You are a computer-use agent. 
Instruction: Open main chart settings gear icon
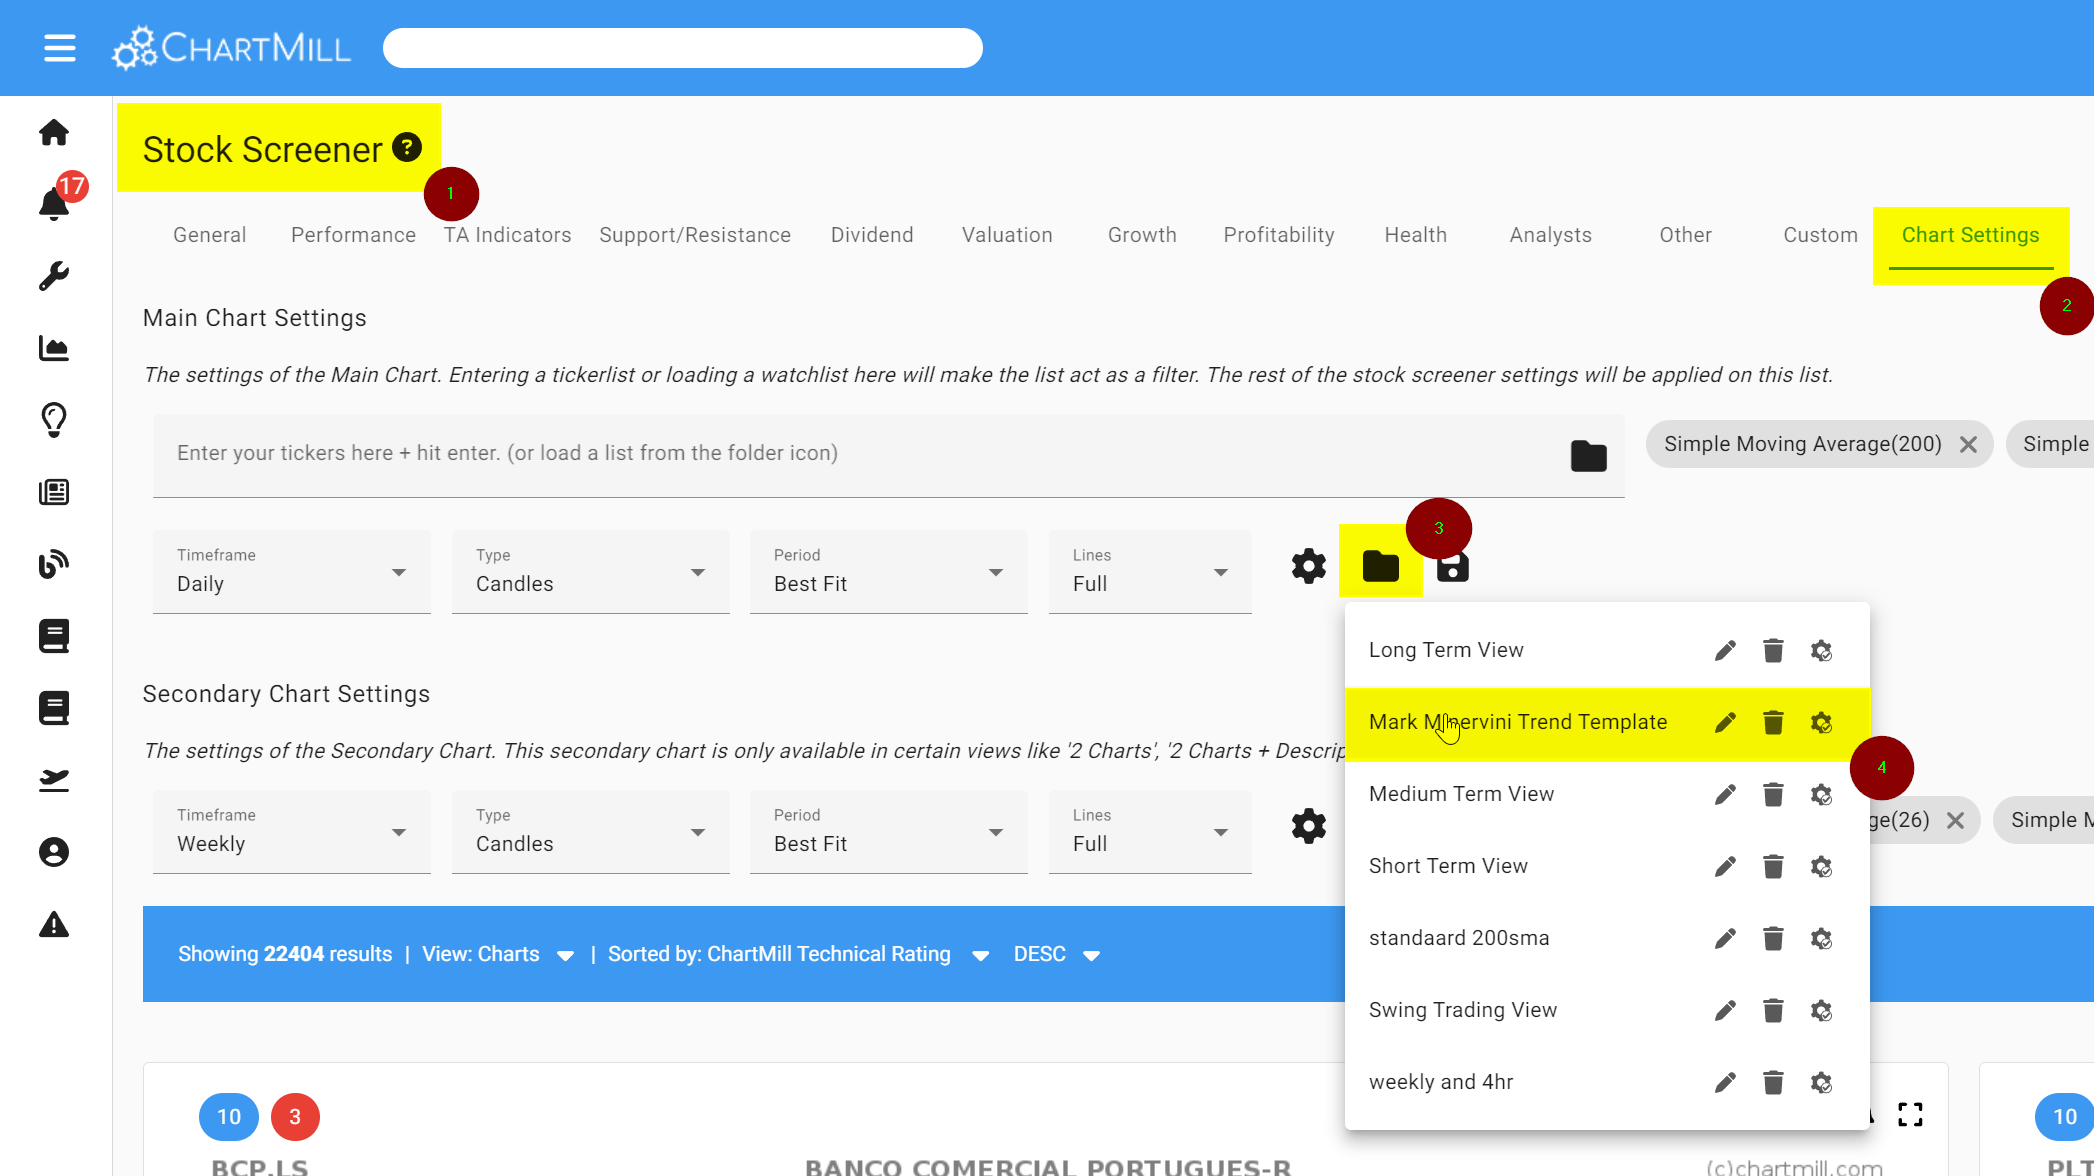[1308, 566]
